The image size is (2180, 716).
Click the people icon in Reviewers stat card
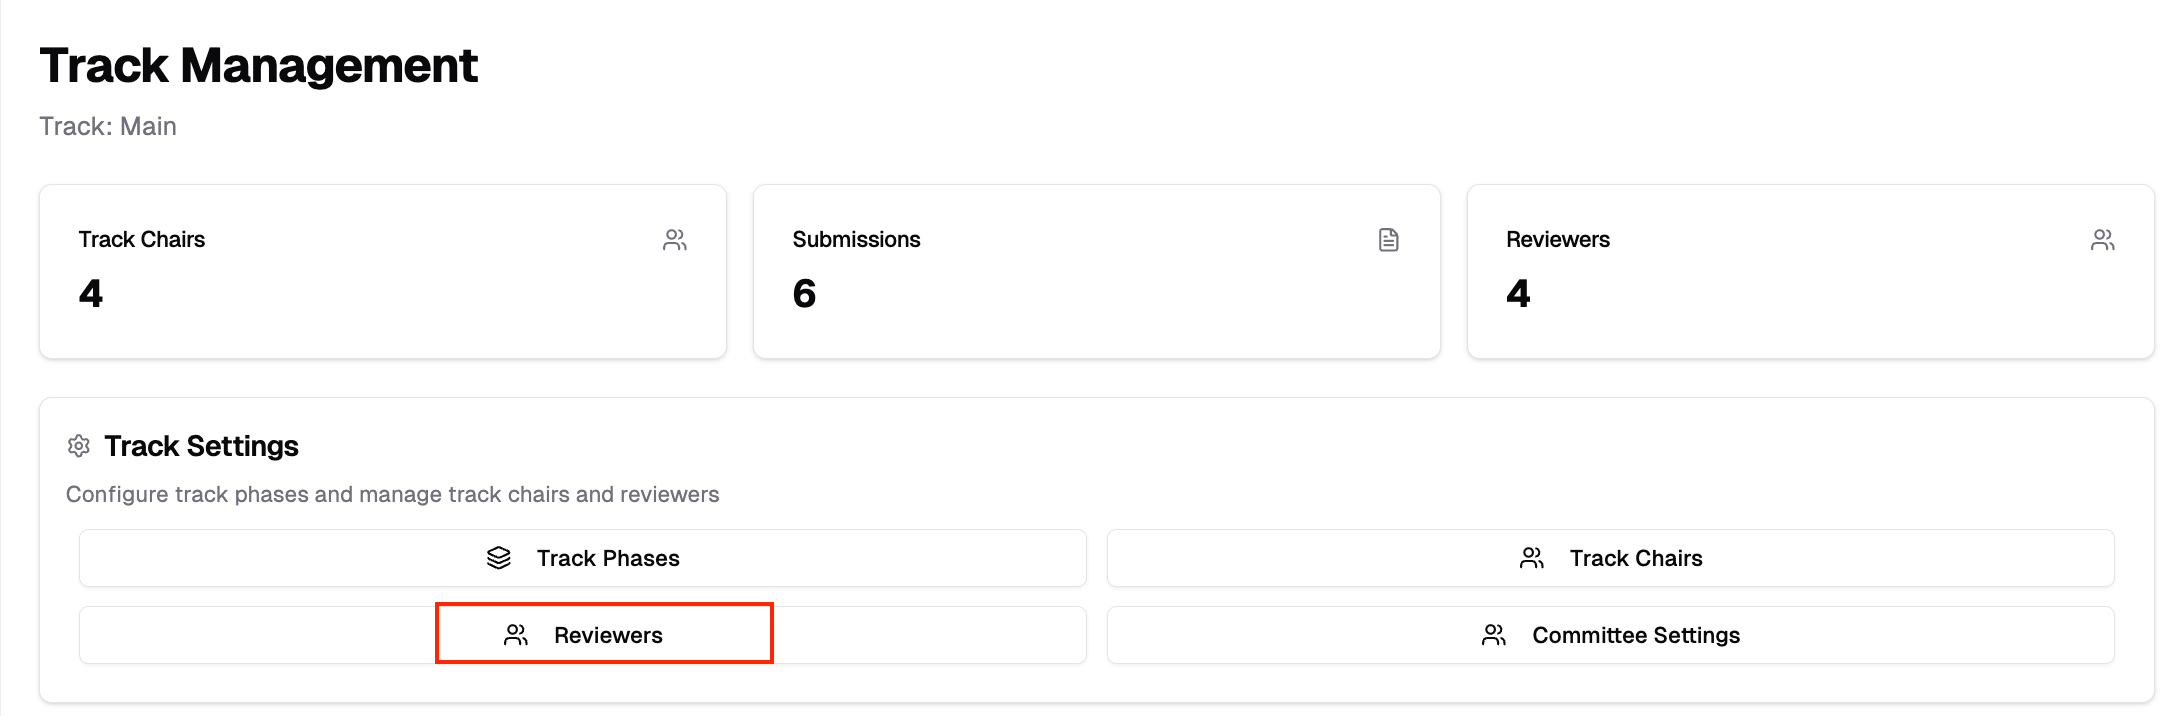(x=2102, y=240)
